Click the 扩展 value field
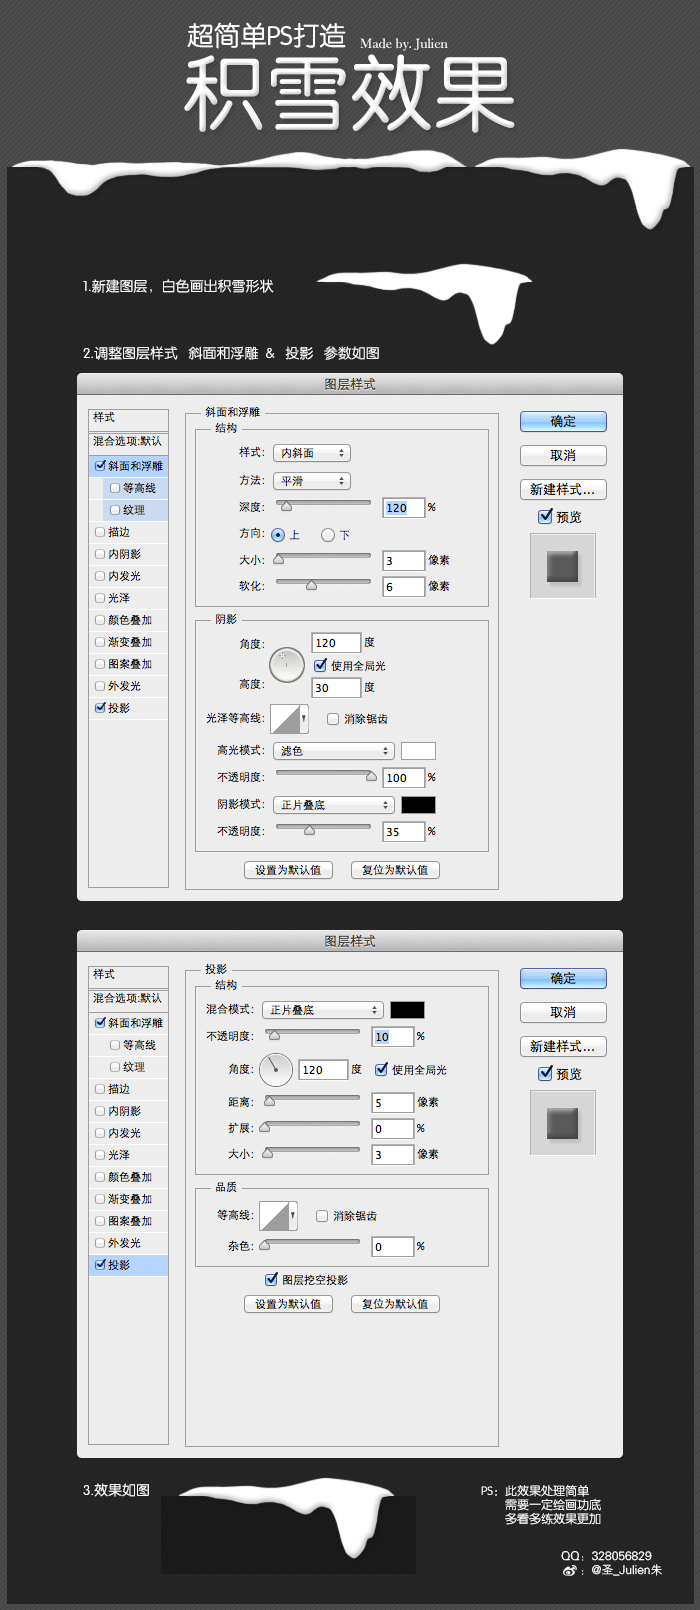This screenshot has height=1610, width=700. tap(393, 1129)
